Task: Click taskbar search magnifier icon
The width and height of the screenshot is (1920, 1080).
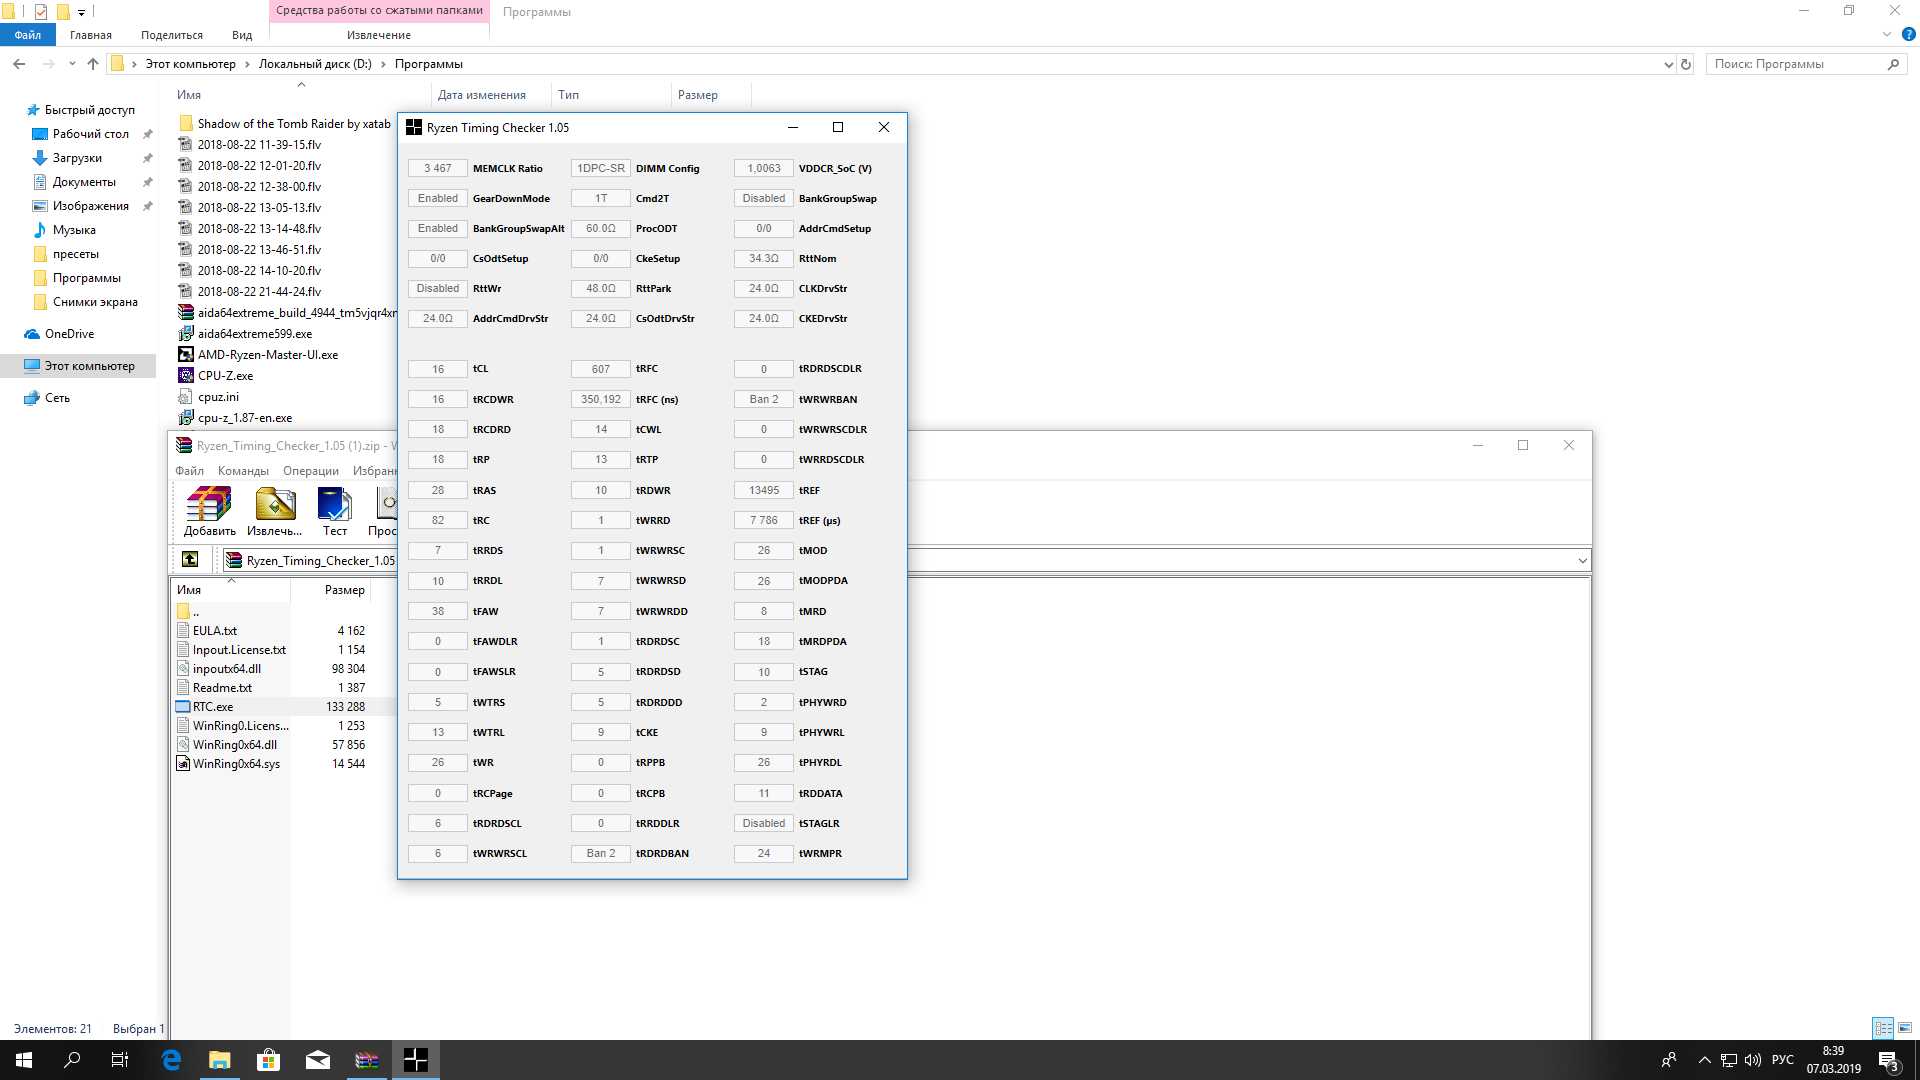Action: point(72,1060)
